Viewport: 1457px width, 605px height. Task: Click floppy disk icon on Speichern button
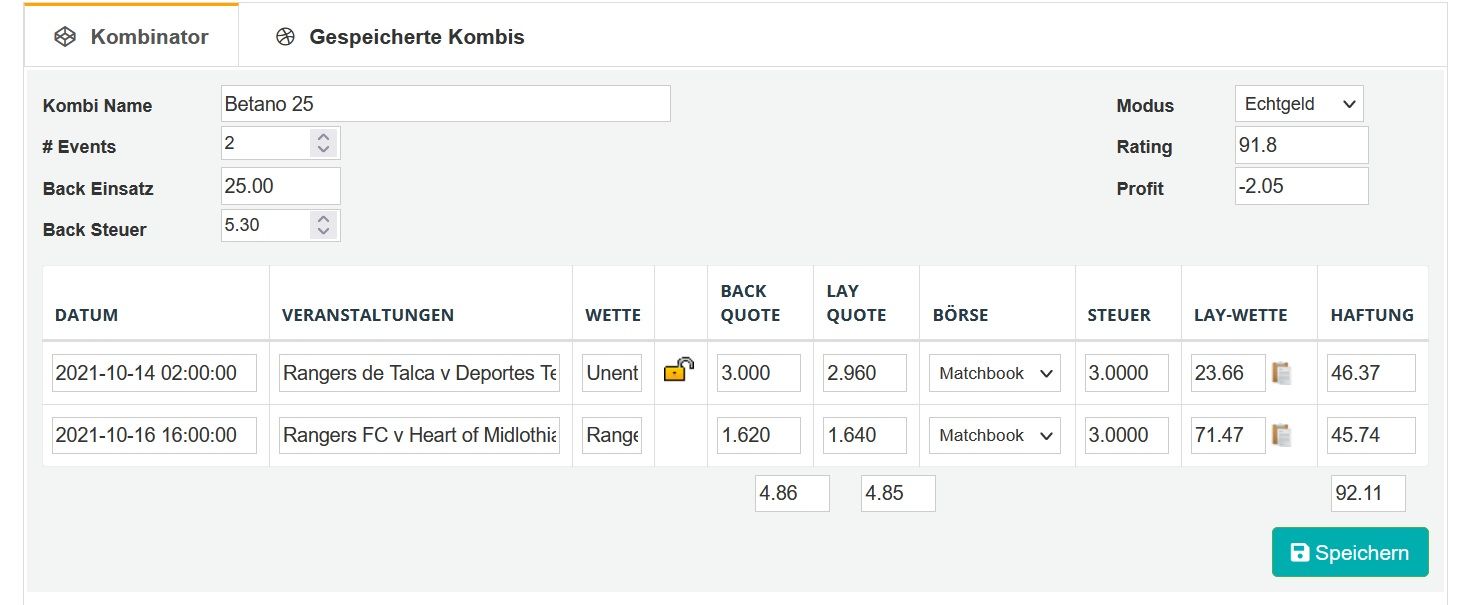[1300, 553]
